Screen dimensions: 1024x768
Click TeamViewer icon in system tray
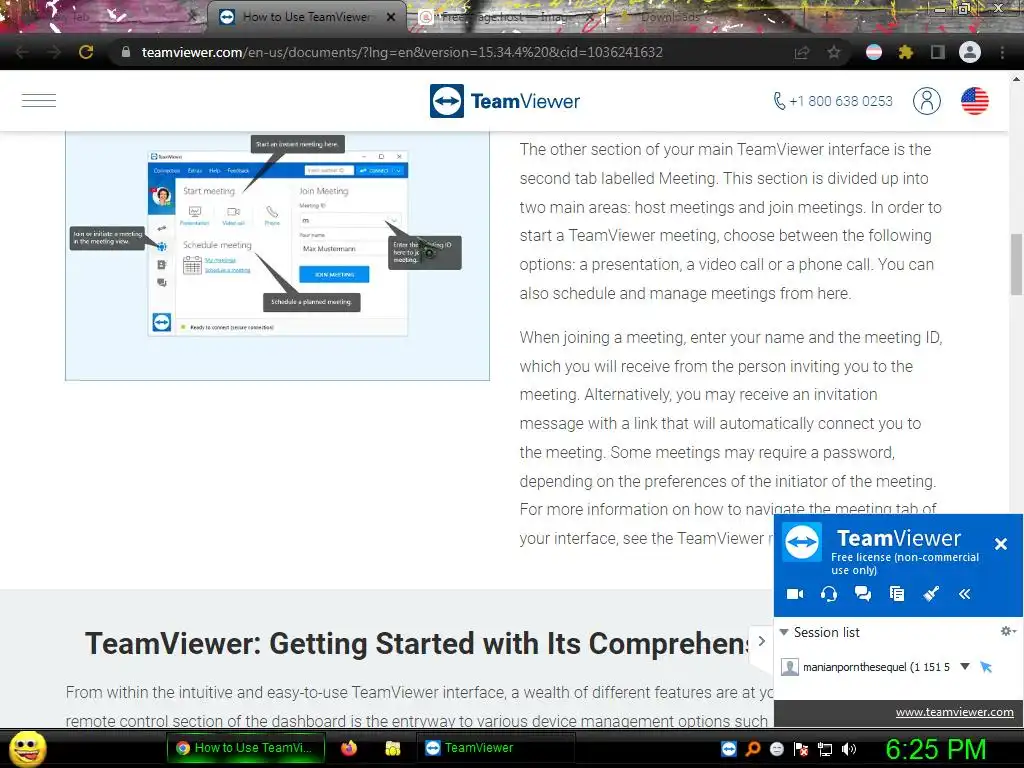click(729, 749)
